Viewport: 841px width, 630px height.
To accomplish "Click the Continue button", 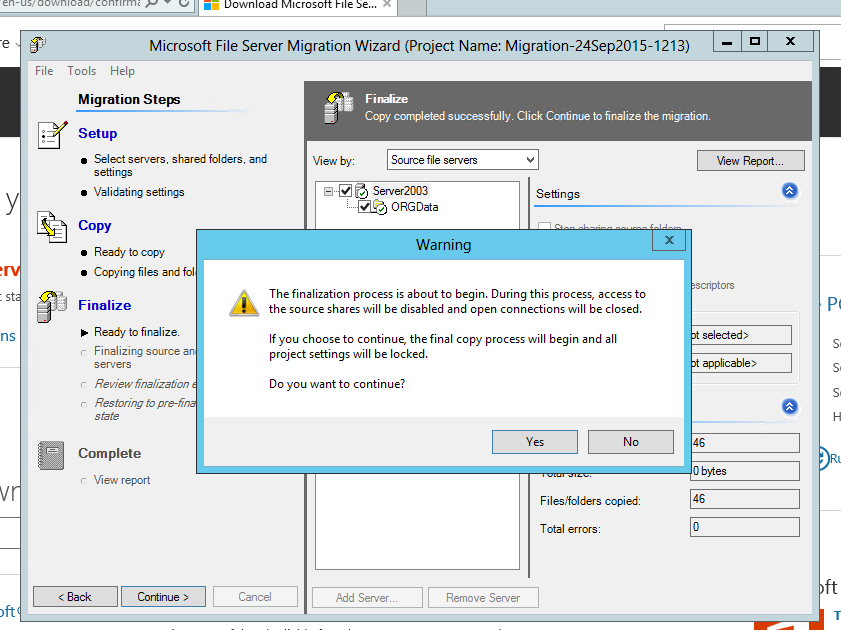I will coord(163,597).
